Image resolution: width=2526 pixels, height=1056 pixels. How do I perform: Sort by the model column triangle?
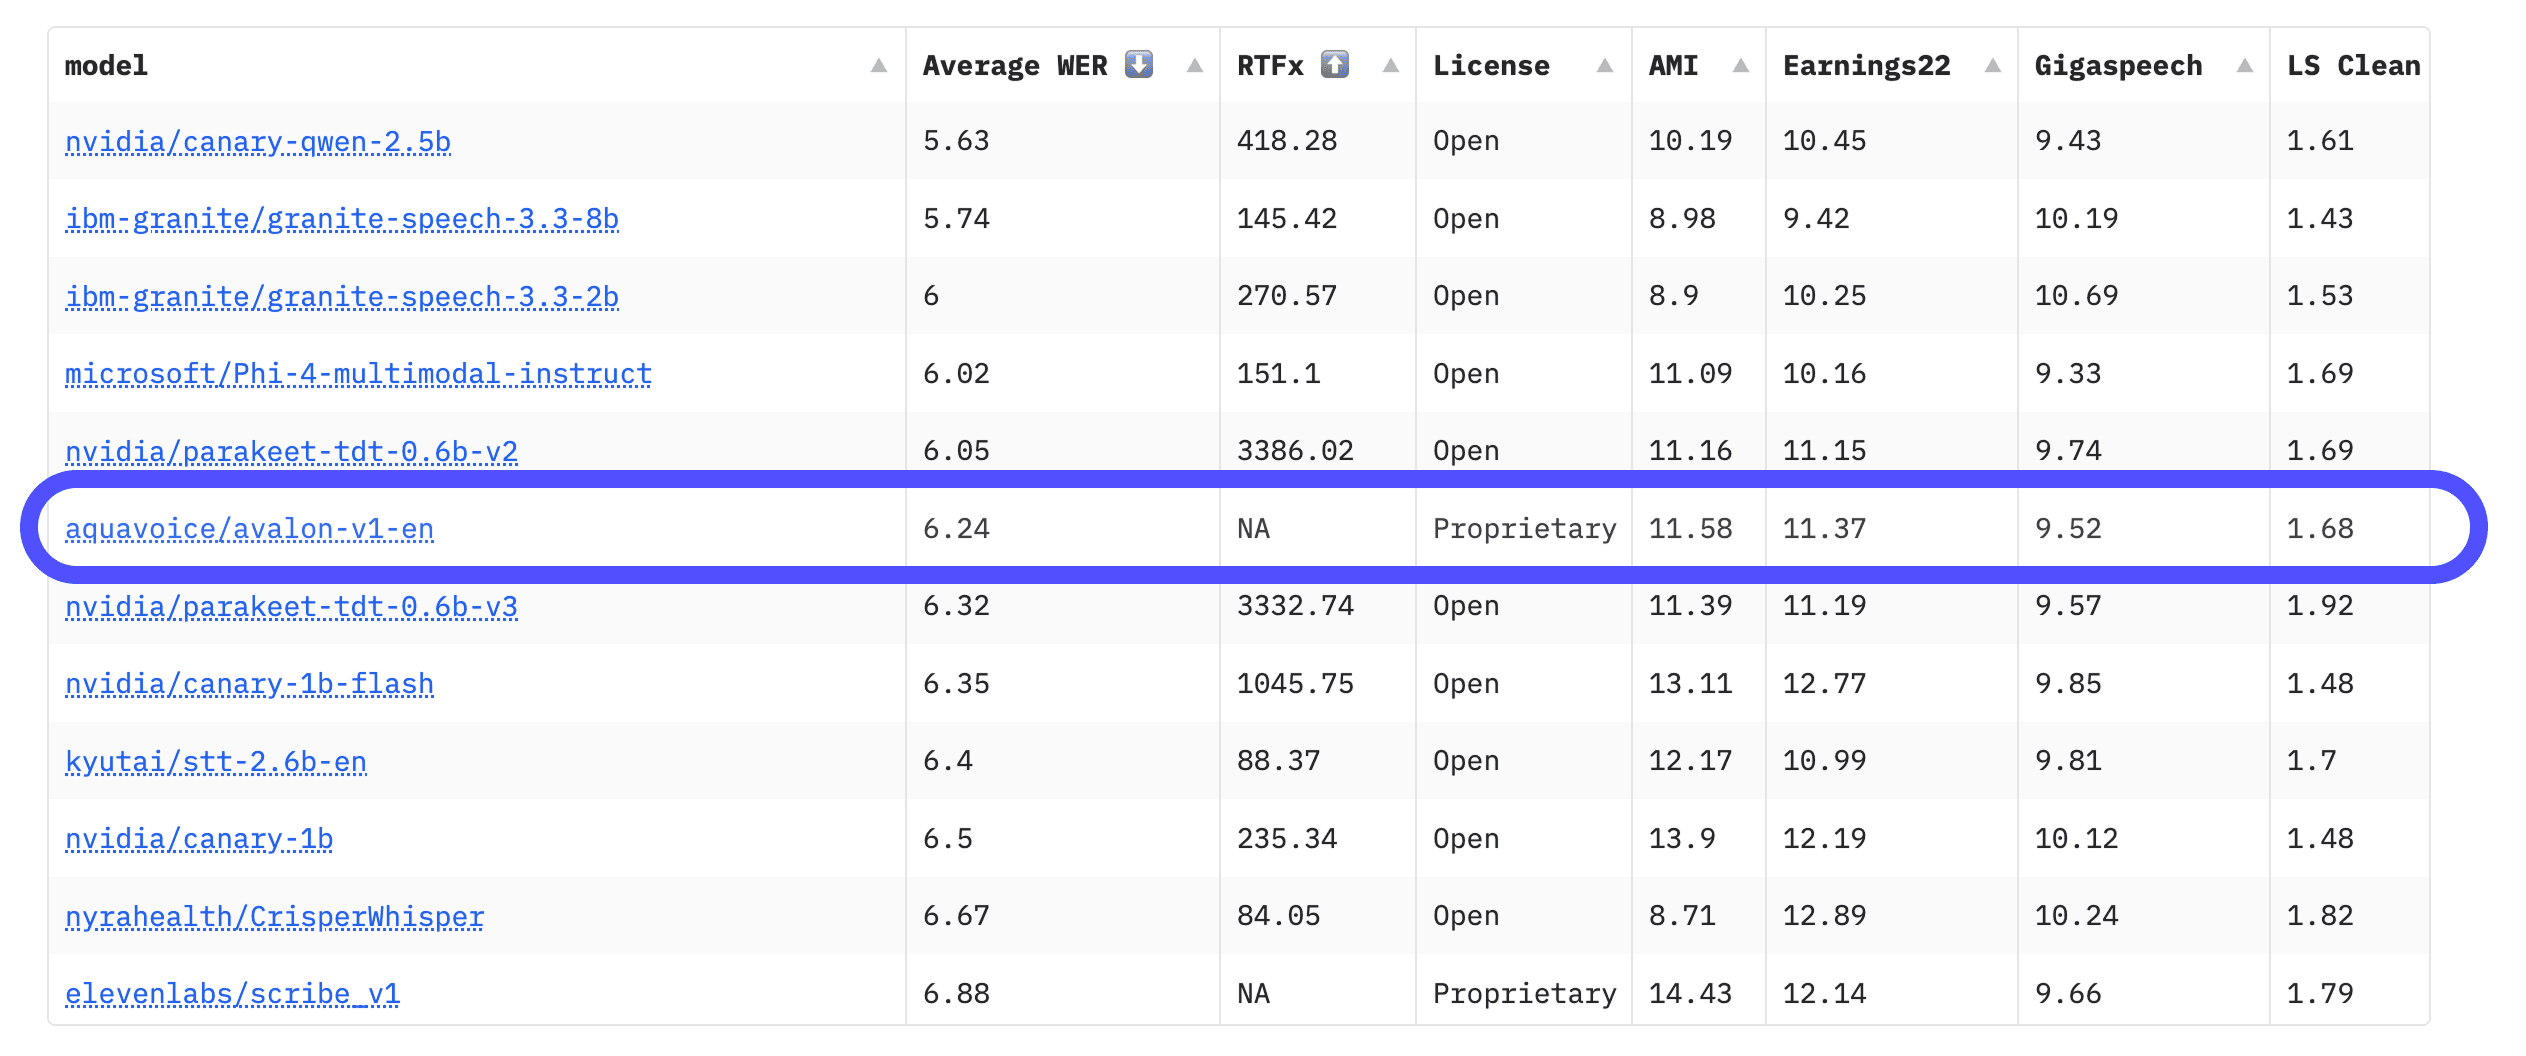[878, 66]
